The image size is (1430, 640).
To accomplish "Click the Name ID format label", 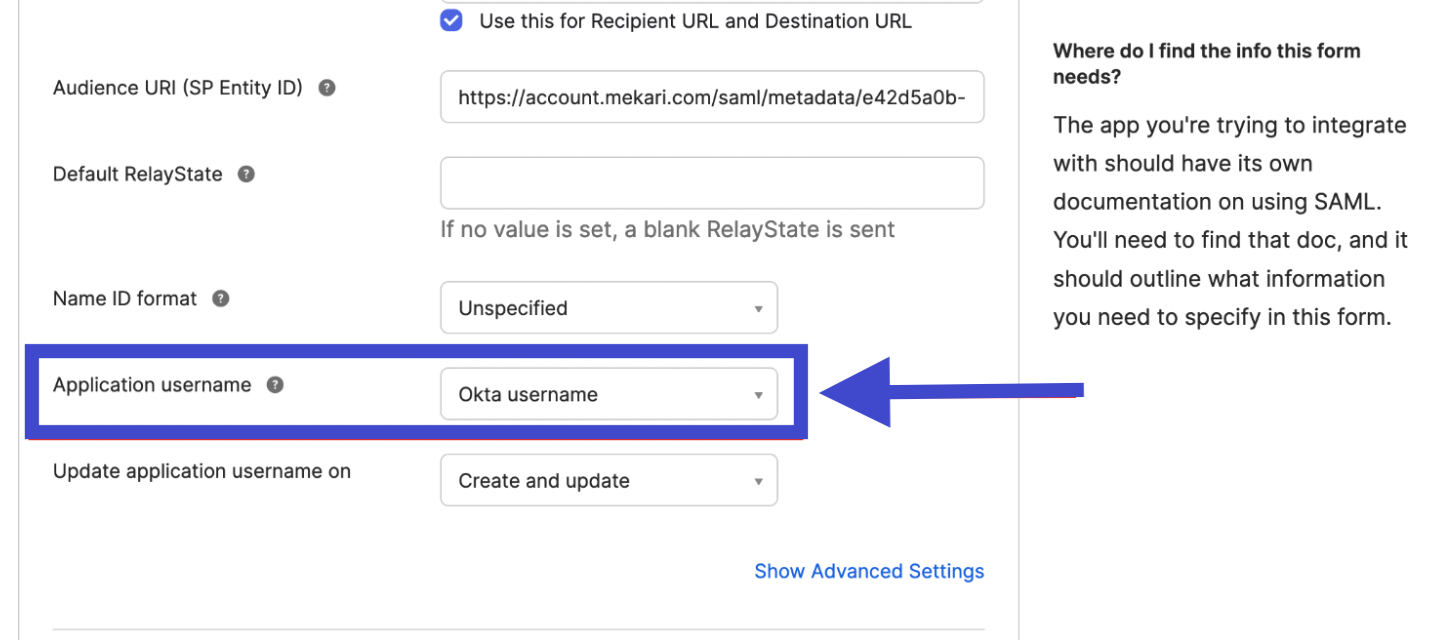I will (x=125, y=298).
